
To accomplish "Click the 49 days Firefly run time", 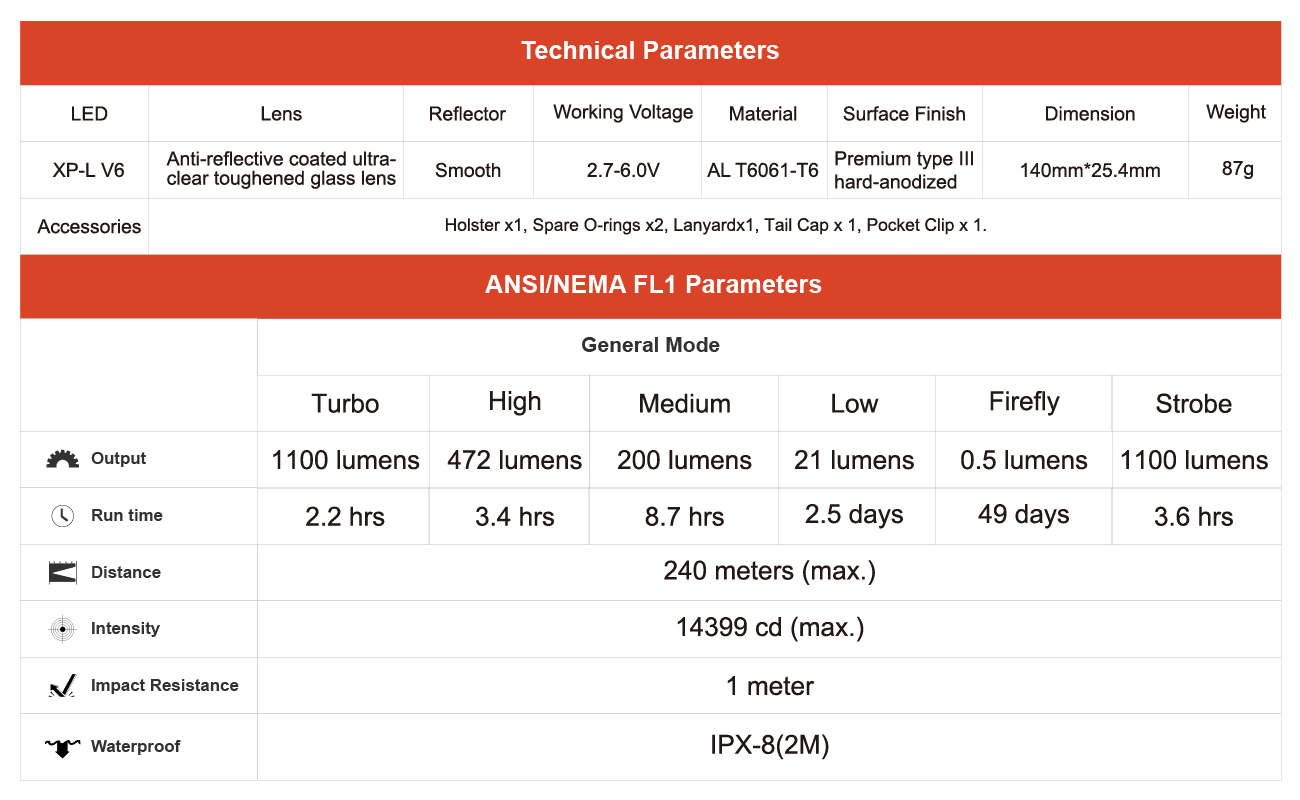I will coord(1023,515).
